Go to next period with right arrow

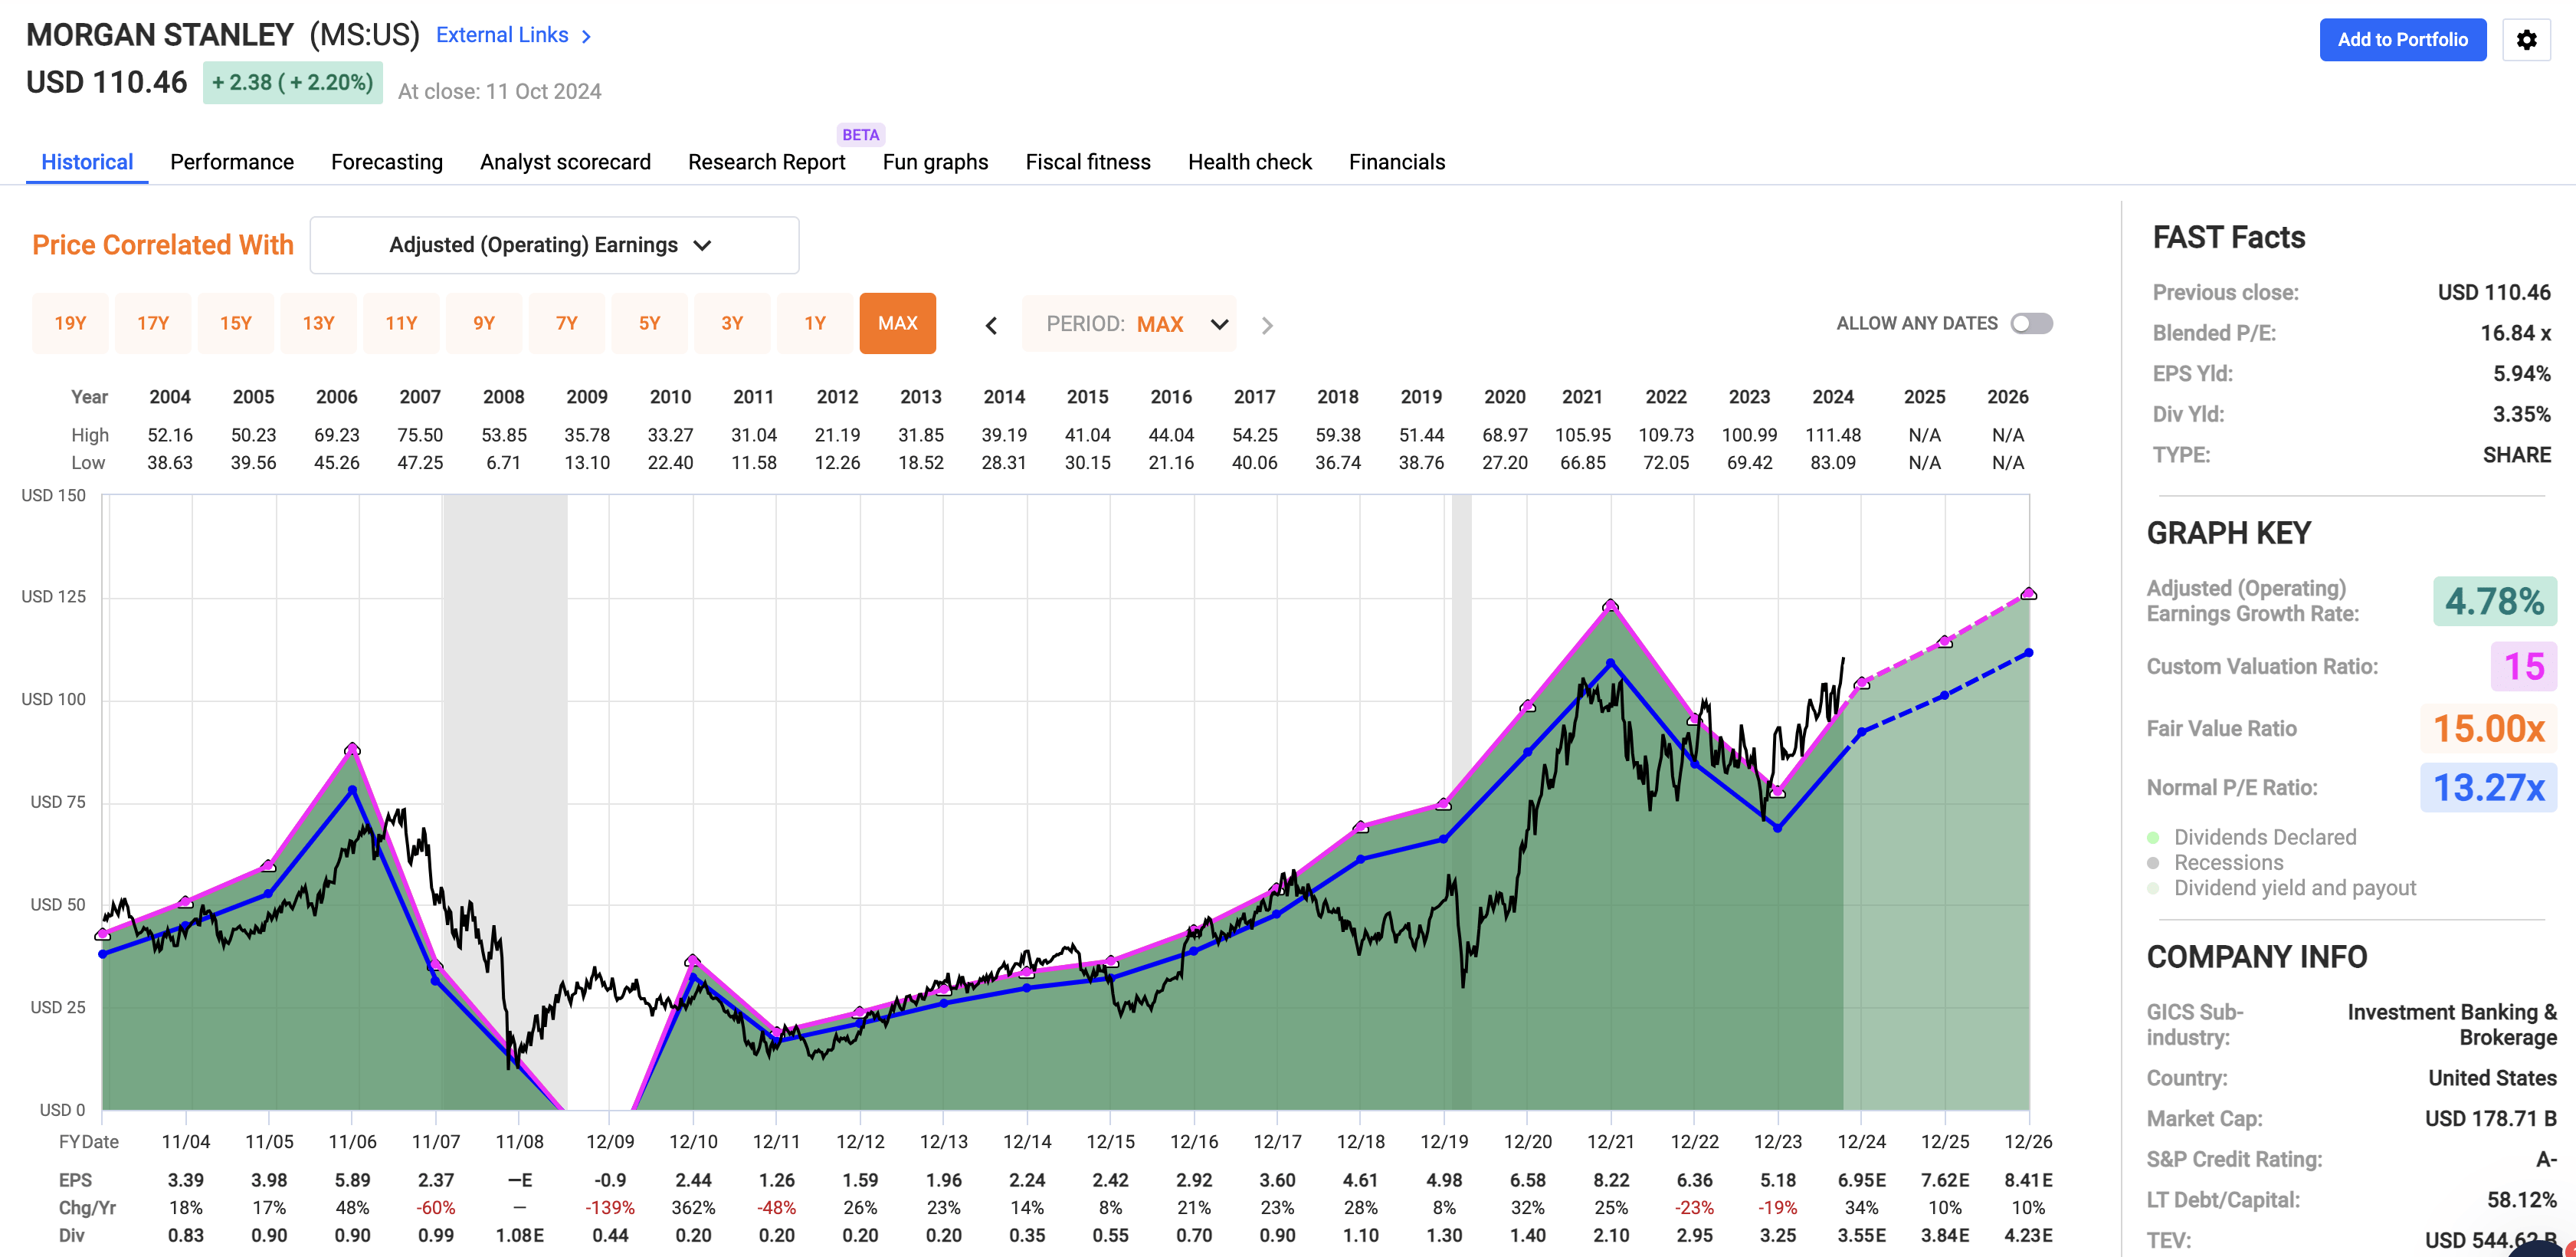[1267, 325]
